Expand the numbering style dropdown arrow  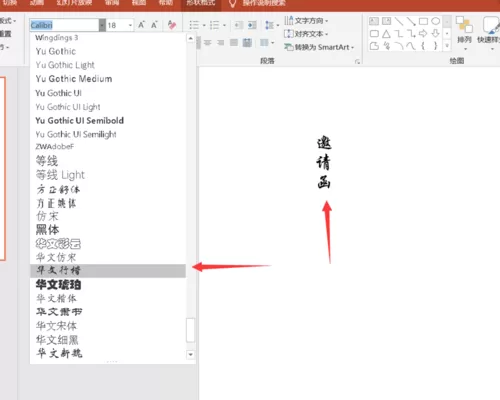224,25
